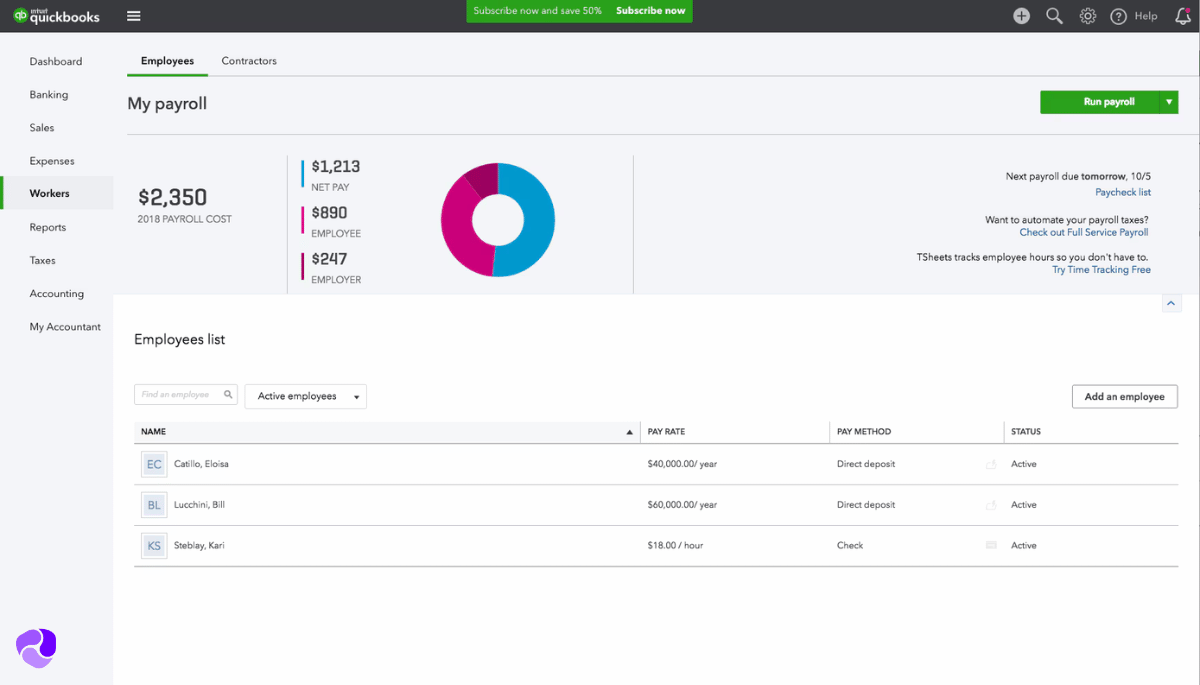Switch to the Contractors tab
1200x685 pixels.
(x=249, y=61)
